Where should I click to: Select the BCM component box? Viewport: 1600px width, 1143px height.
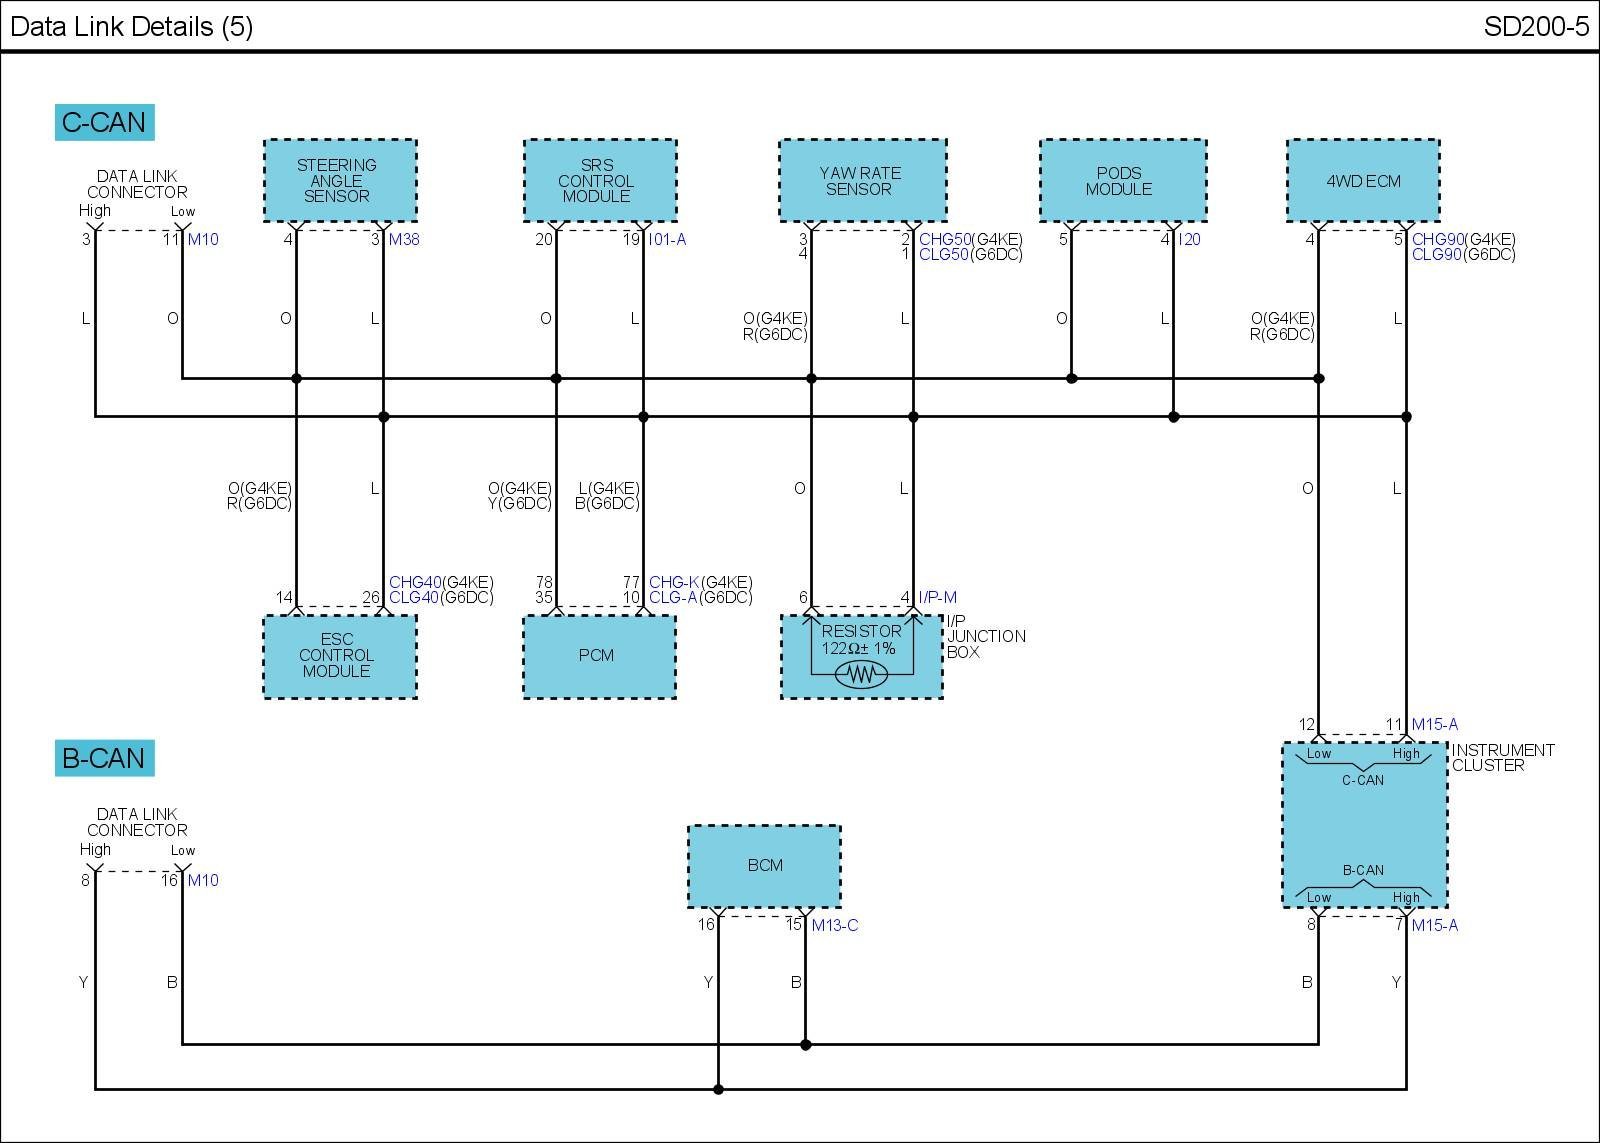[x=764, y=866]
